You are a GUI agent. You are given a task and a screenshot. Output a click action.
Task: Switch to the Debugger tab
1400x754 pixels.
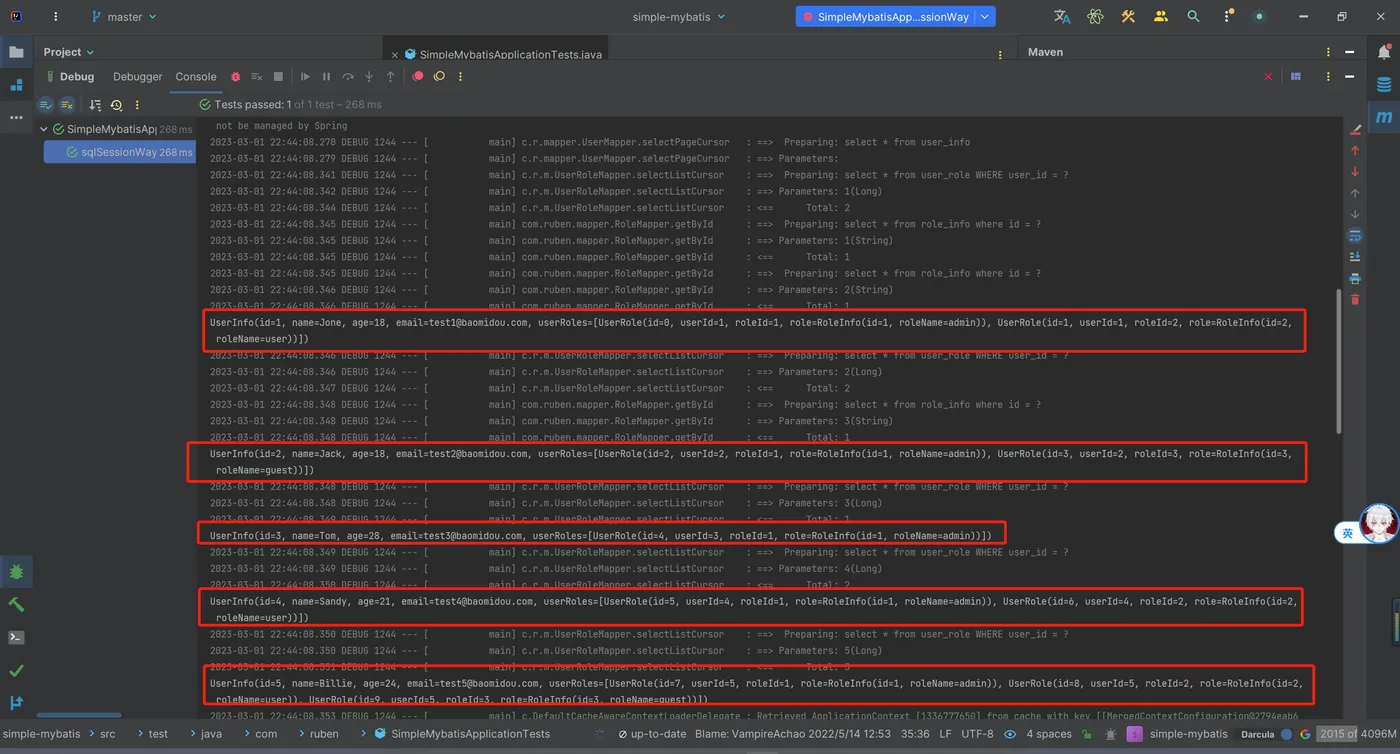(x=137, y=76)
